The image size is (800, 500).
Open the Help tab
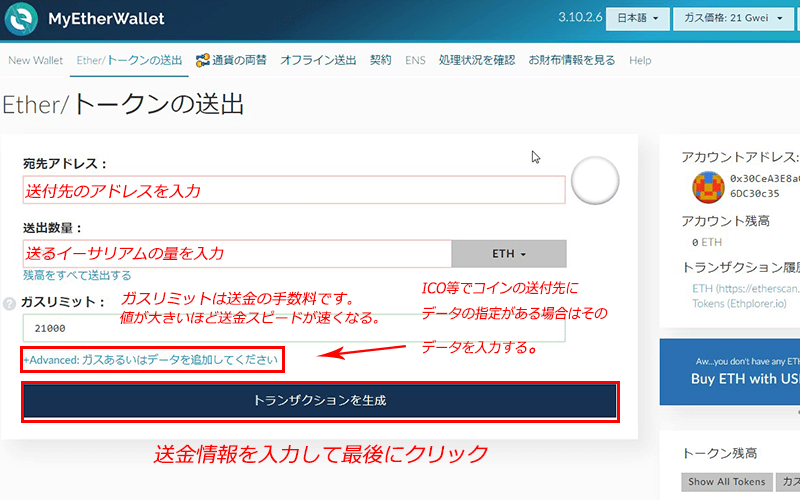[640, 60]
